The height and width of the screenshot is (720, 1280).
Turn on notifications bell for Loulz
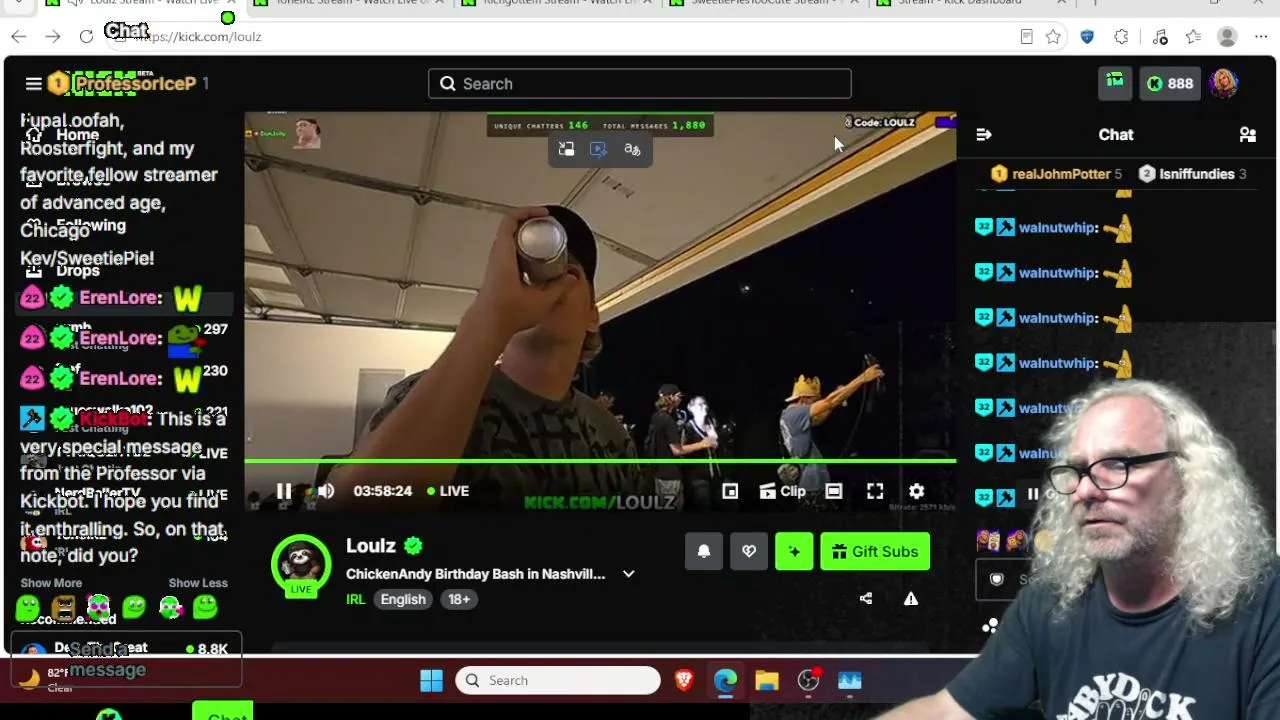704,551
